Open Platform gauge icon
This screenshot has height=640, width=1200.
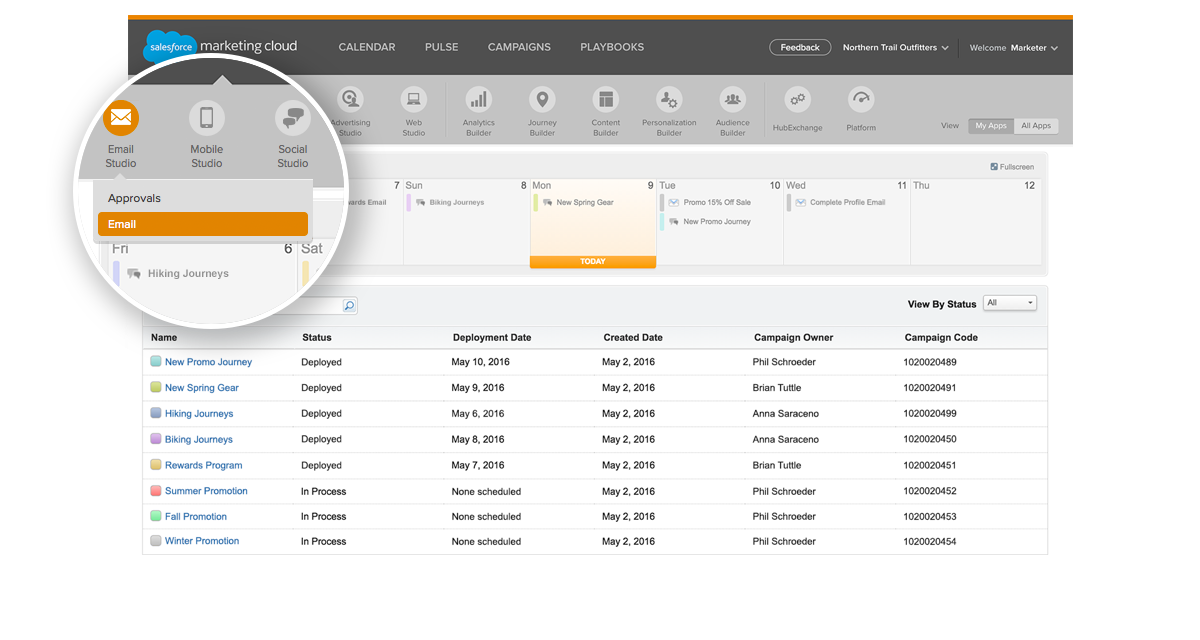click(x=861, y=99)
